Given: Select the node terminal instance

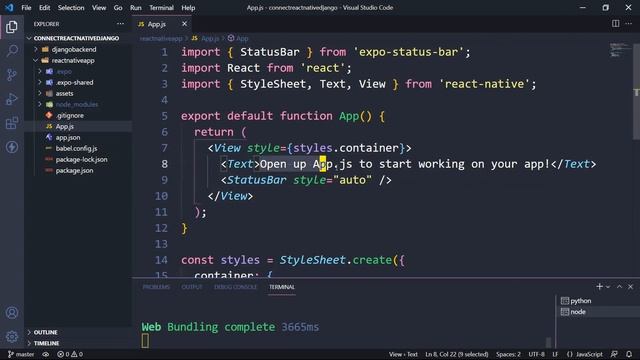Looking at the screenshot, I should coord(598,312).
